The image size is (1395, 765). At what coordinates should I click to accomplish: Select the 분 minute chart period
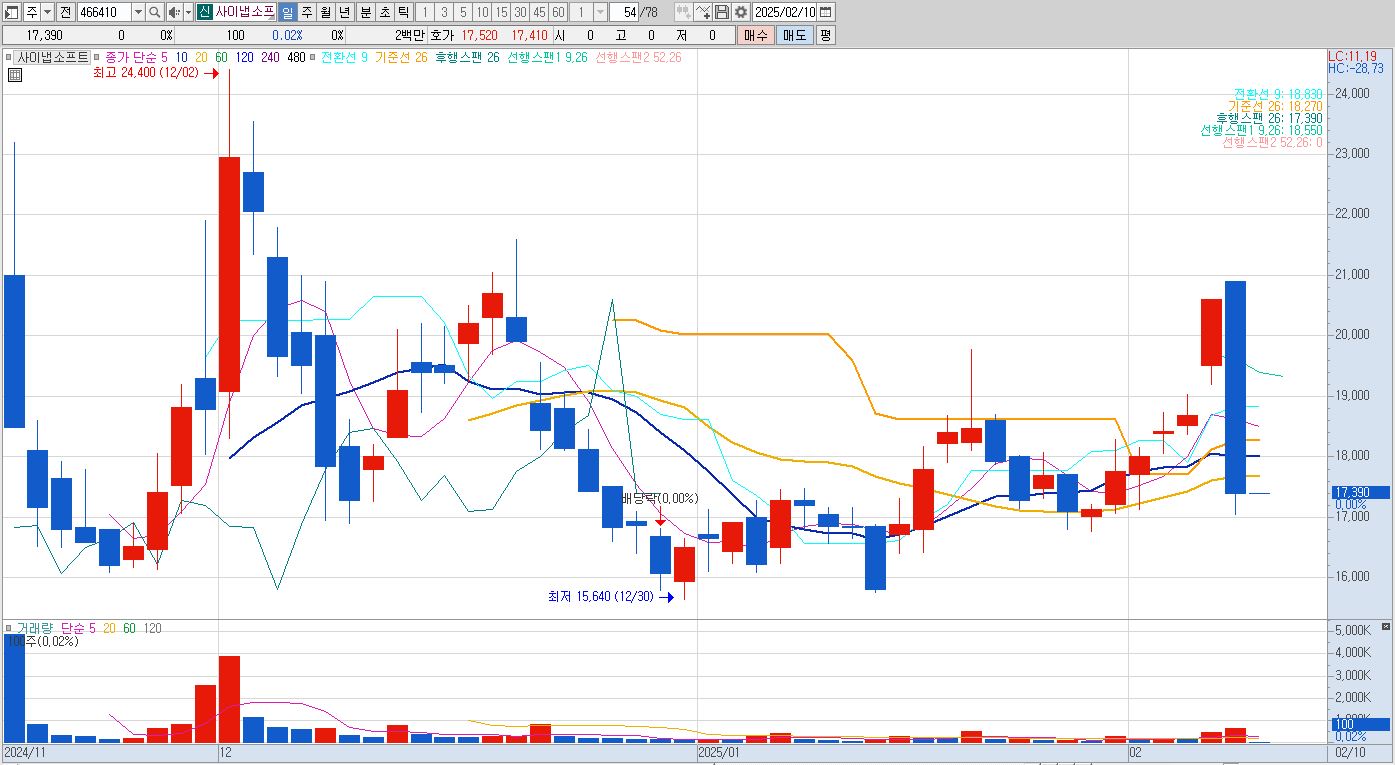coord(364,12)
